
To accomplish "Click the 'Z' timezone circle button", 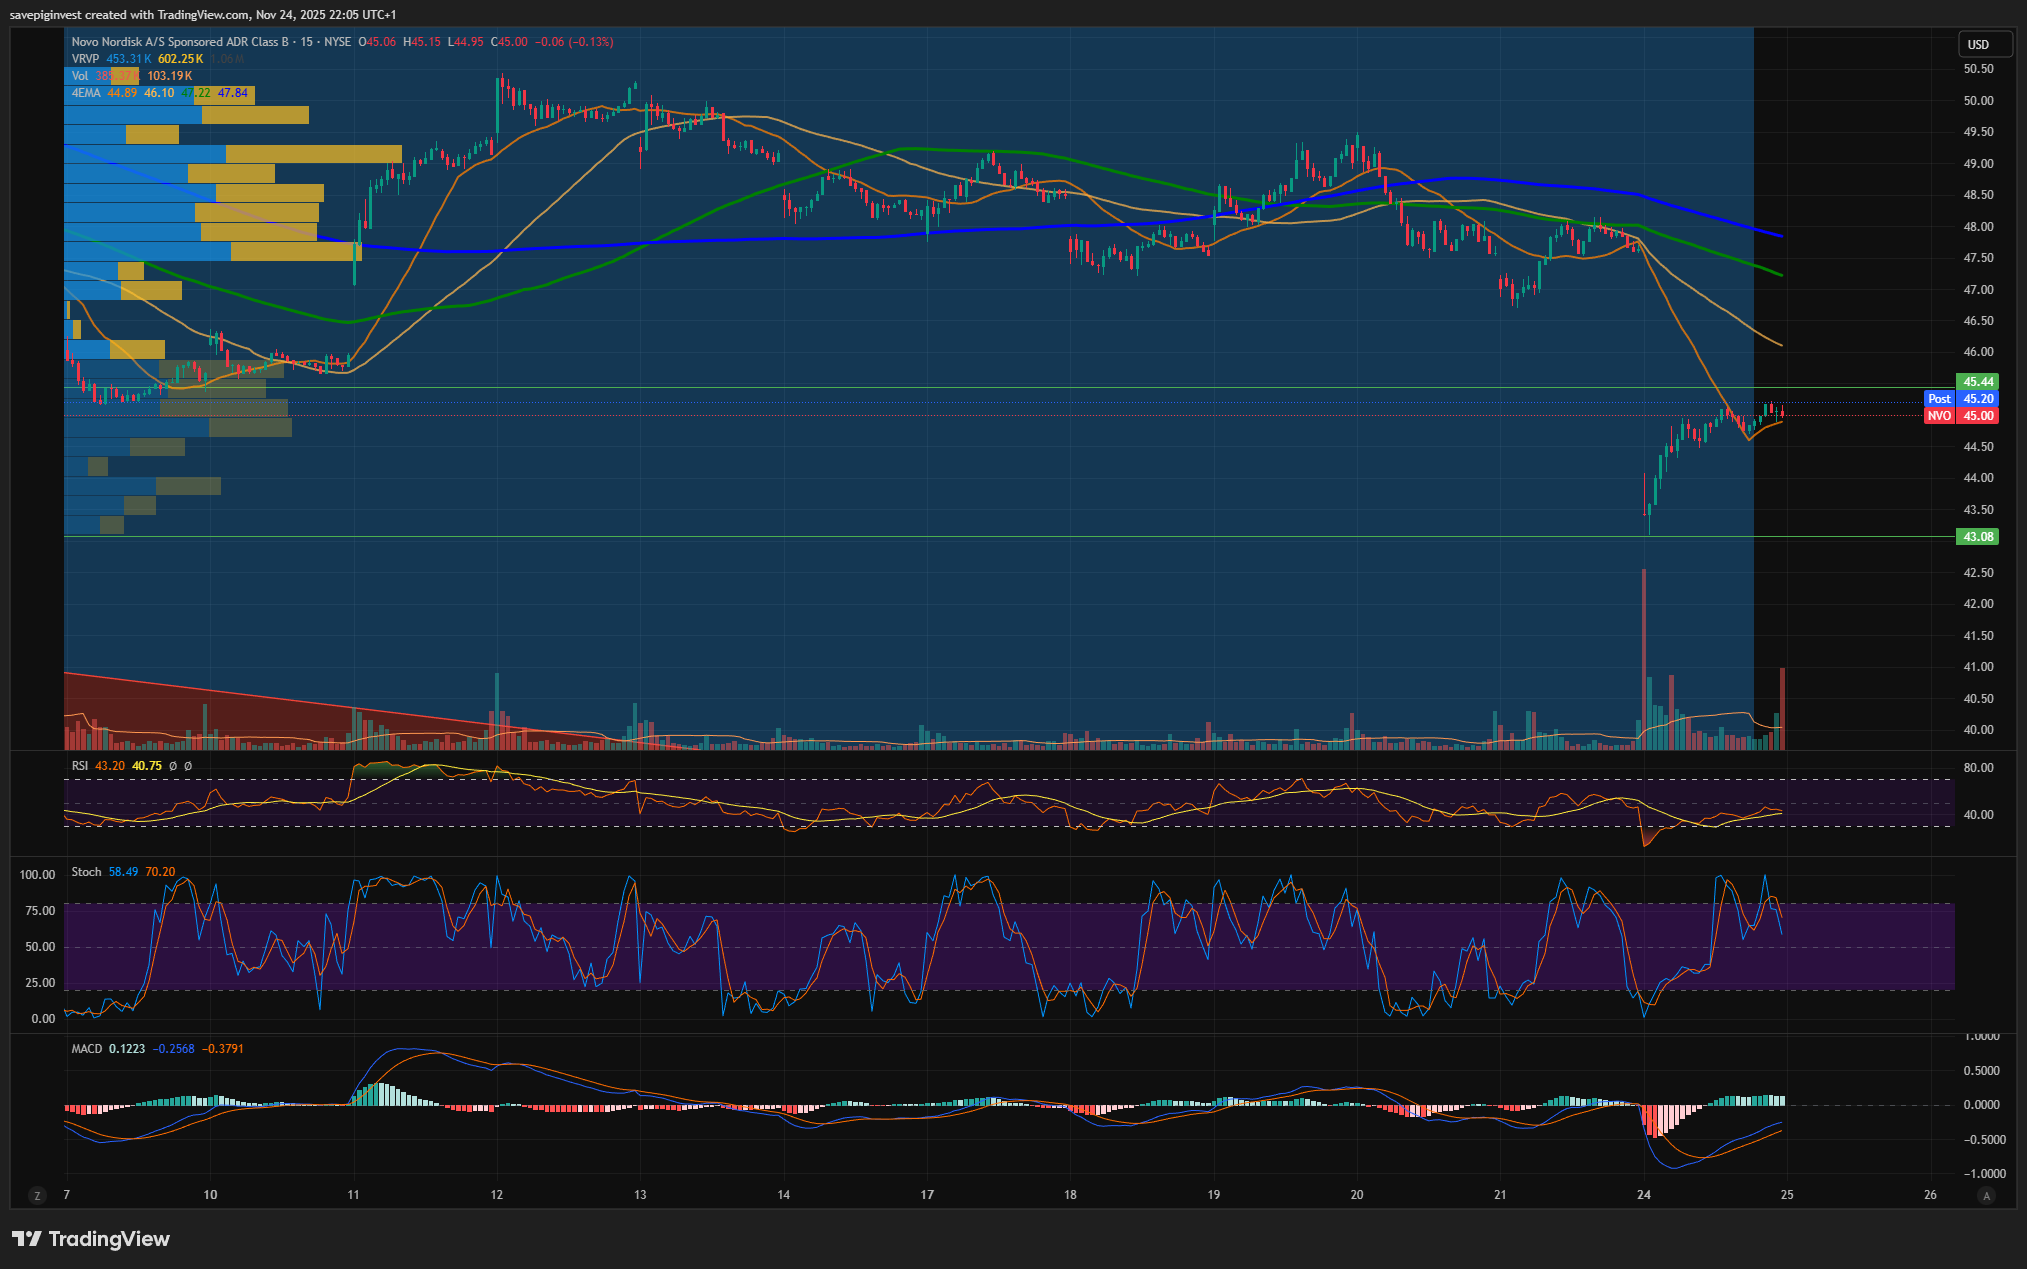I will coord(37,1196).
